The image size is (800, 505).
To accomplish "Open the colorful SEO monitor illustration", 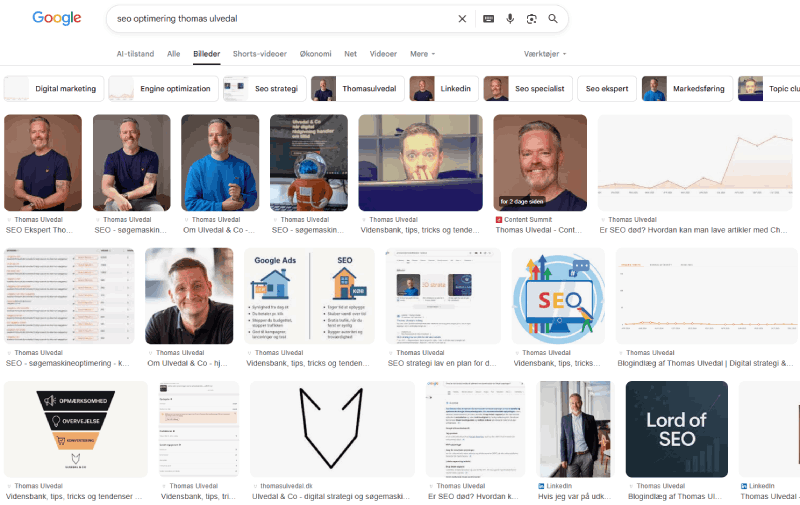I will [558, 296].
